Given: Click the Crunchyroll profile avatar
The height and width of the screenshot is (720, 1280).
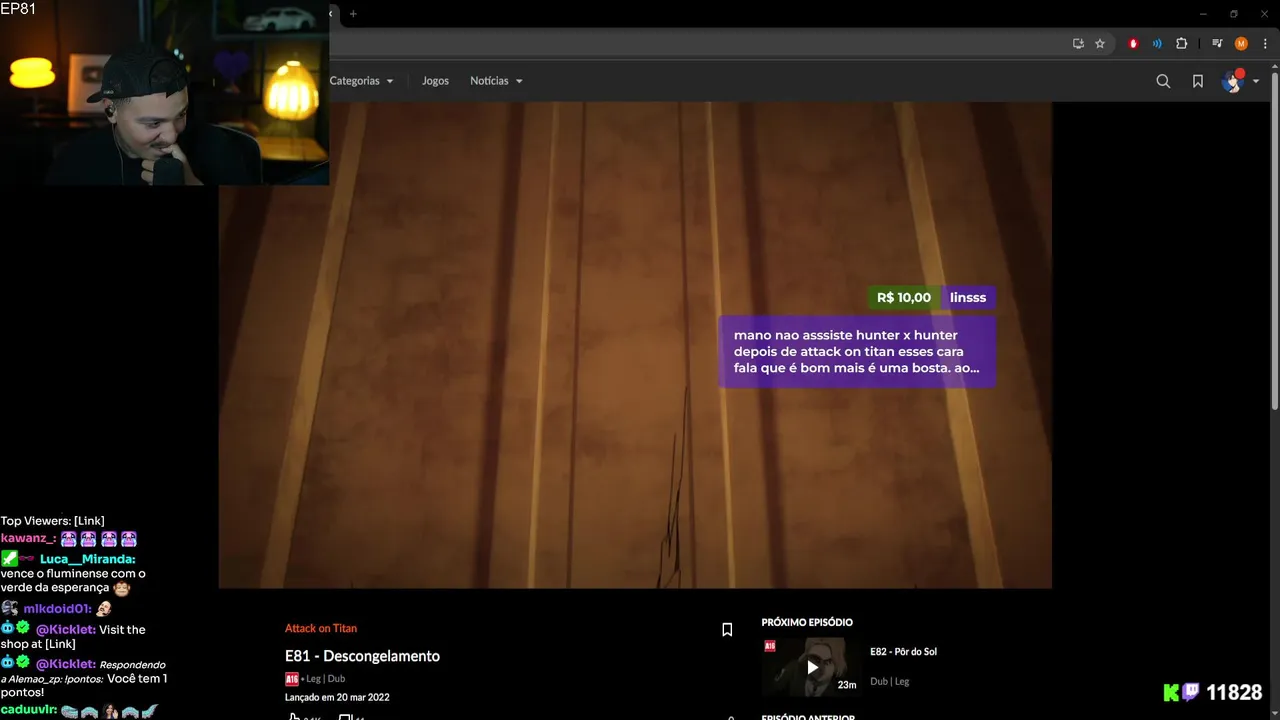Looking at the screenshot, I should pos(1232,81).
